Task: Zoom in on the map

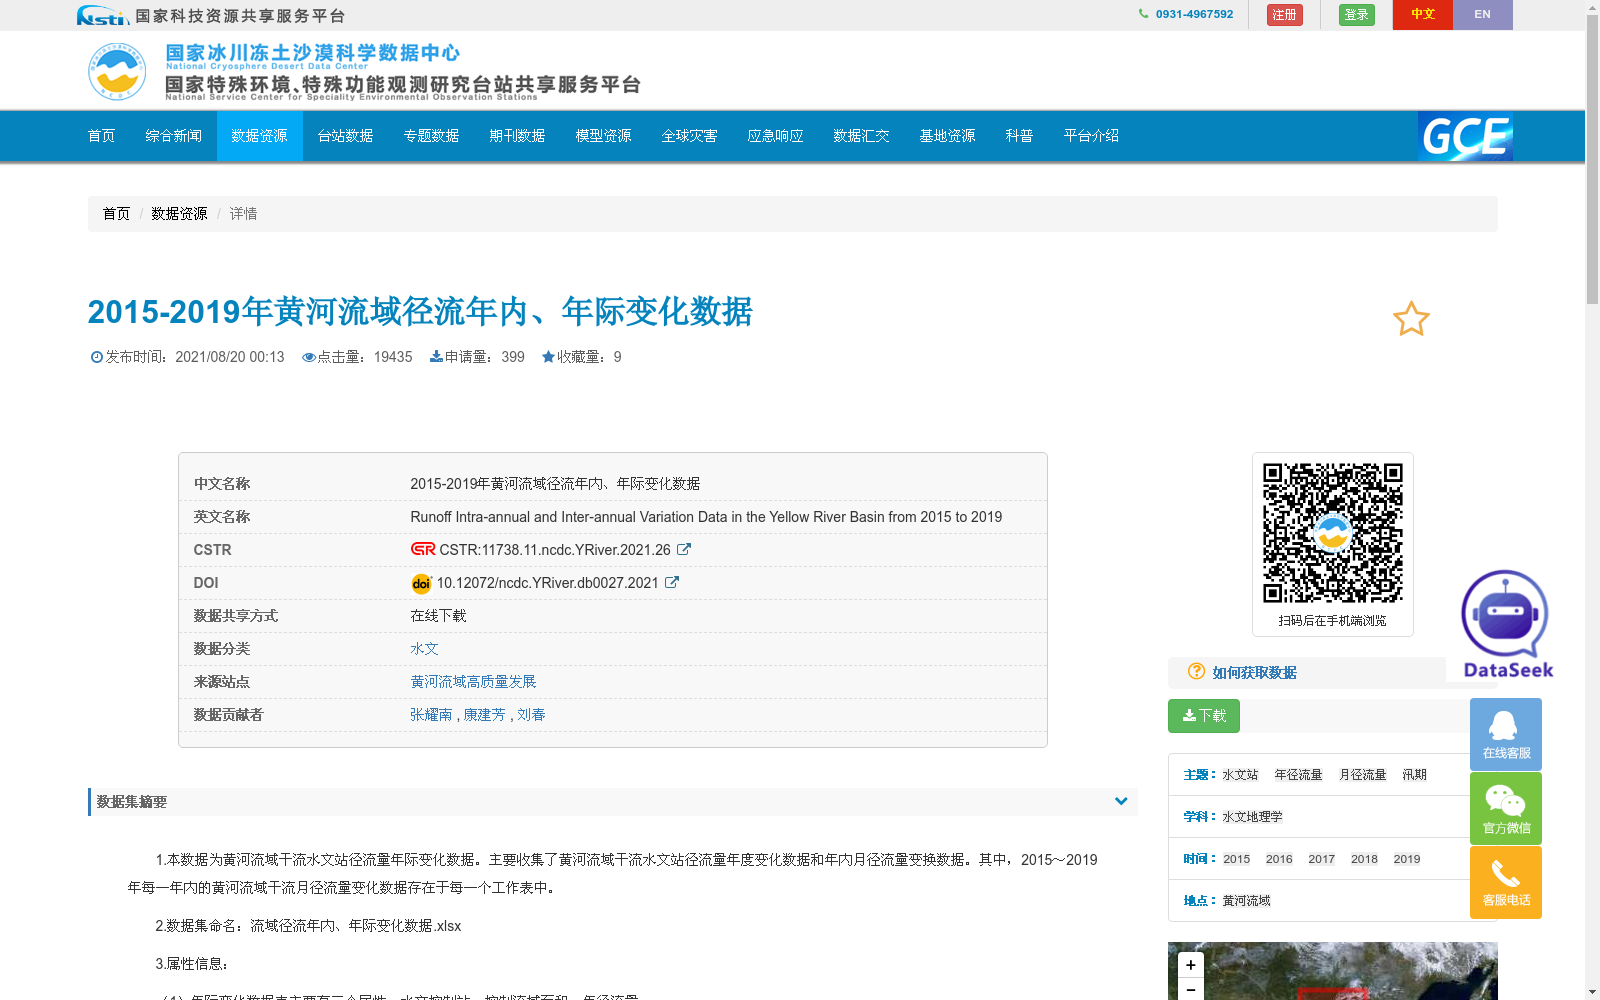Action: [1190, 965]
